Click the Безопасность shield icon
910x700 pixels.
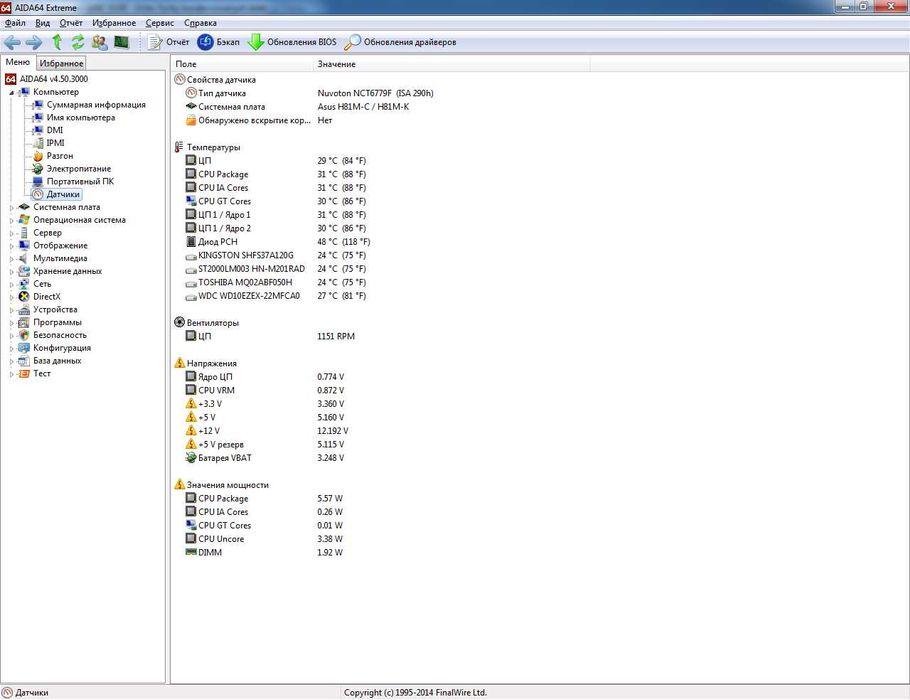[x=24, y=335]
